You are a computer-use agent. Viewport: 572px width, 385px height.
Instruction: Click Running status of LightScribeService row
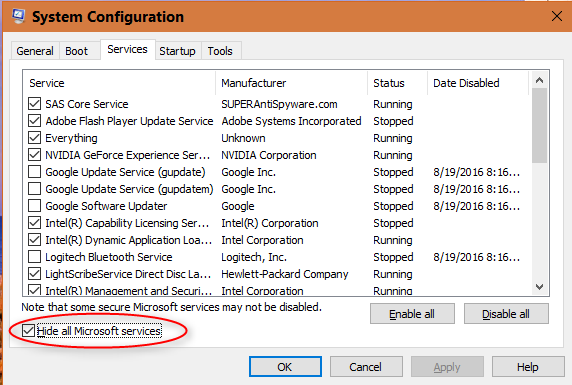(x=393, y=274)
